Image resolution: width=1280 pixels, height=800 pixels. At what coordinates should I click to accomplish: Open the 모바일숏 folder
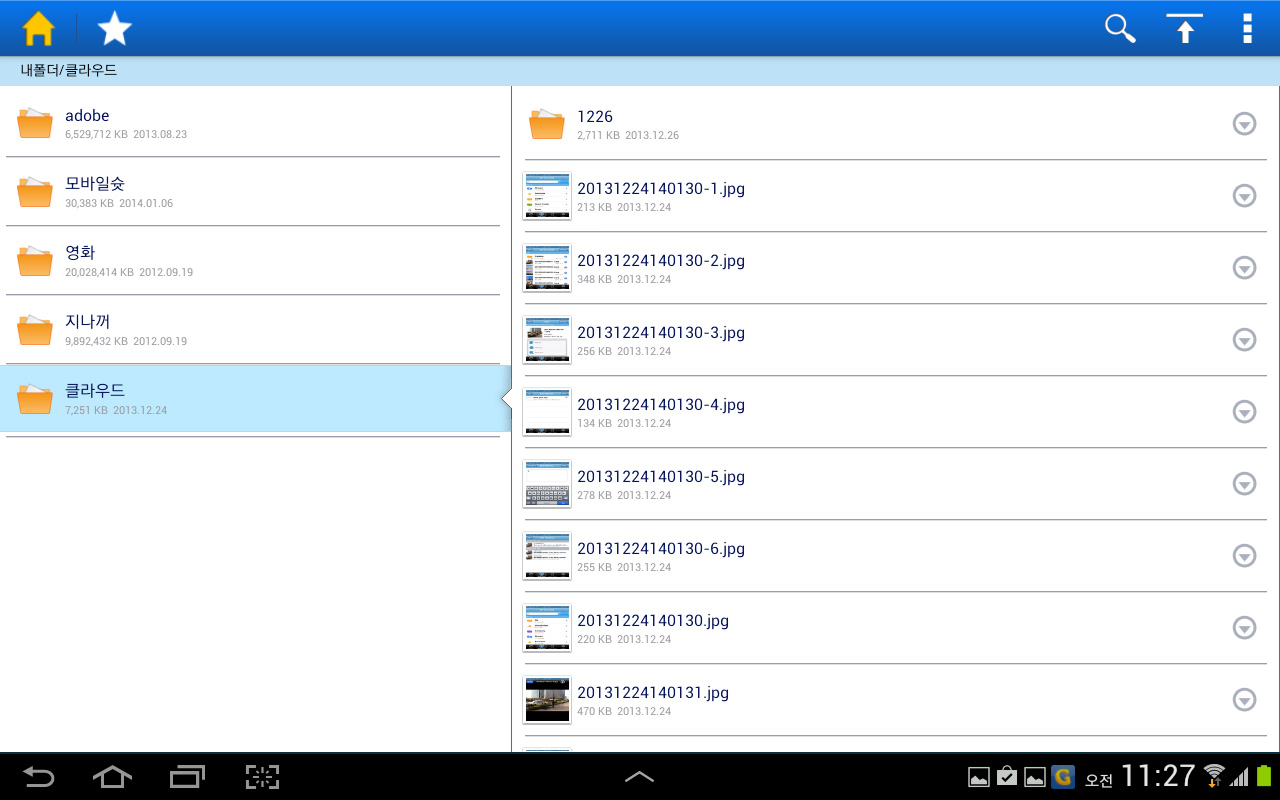[x=253, y=192]
